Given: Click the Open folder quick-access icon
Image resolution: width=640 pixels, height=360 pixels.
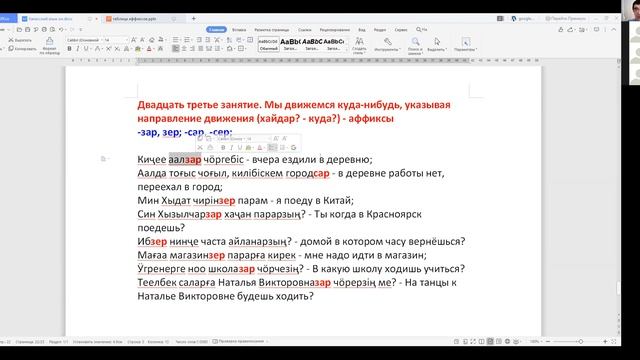Looking at the screenshot, I should [x=19, y=29].
